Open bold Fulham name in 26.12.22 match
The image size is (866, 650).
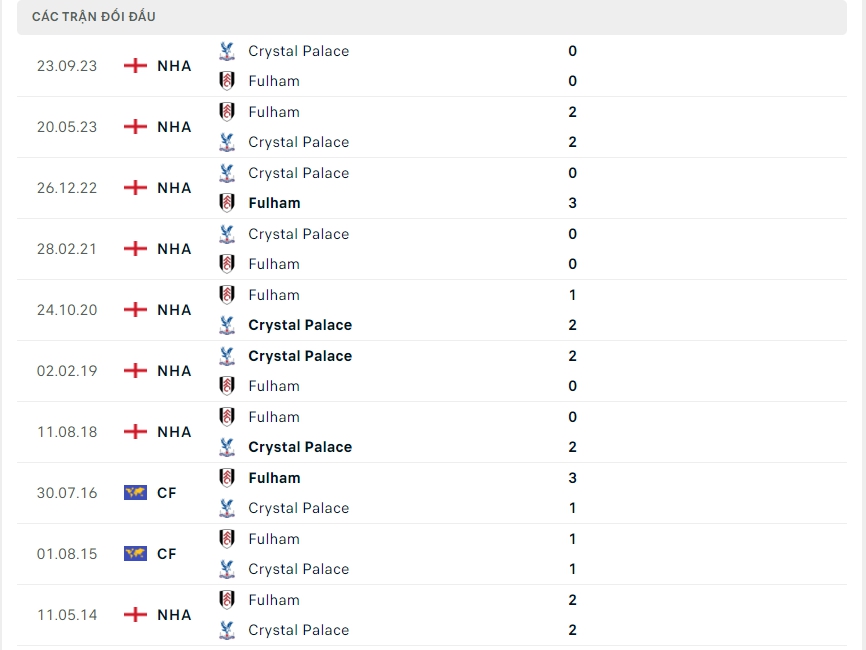pyautogui.click(x=274, y=203)
